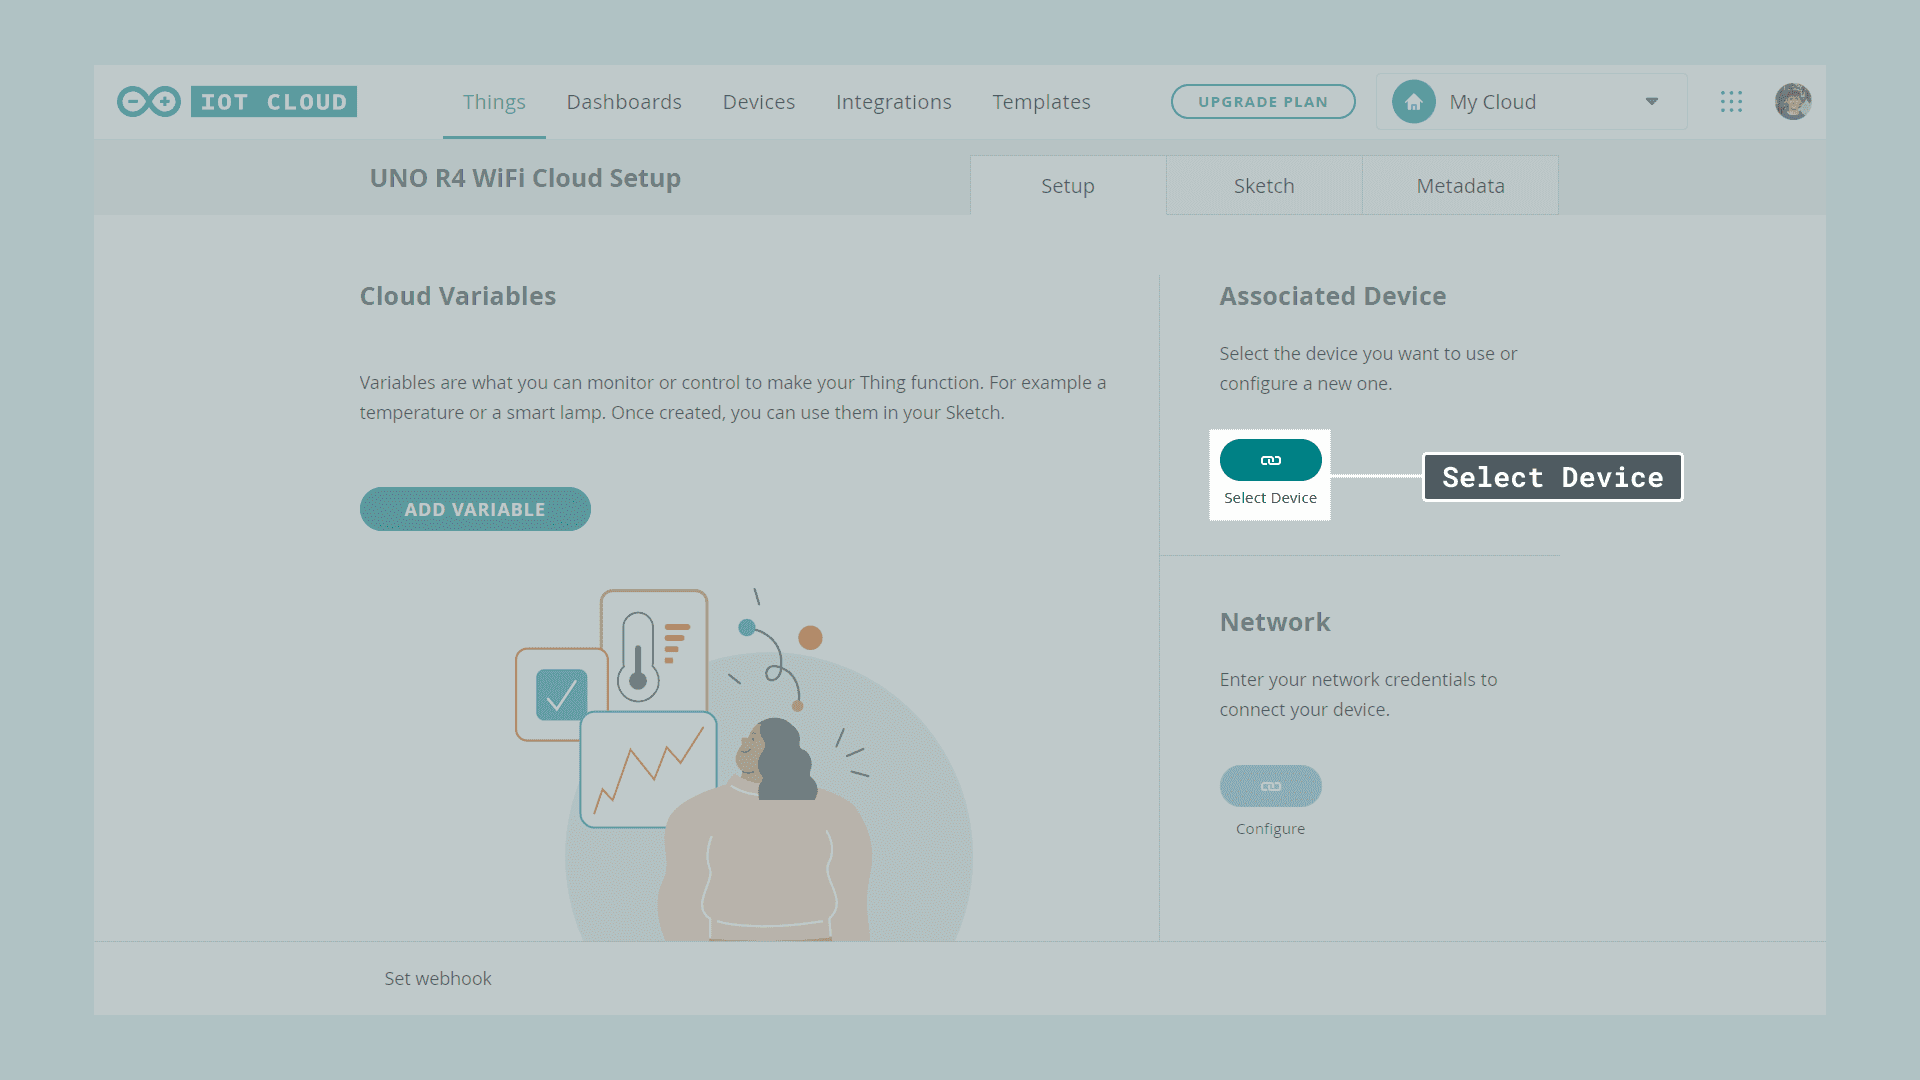Click the UNO R4 WiFi Cloud Setup title

coord(525,178)
